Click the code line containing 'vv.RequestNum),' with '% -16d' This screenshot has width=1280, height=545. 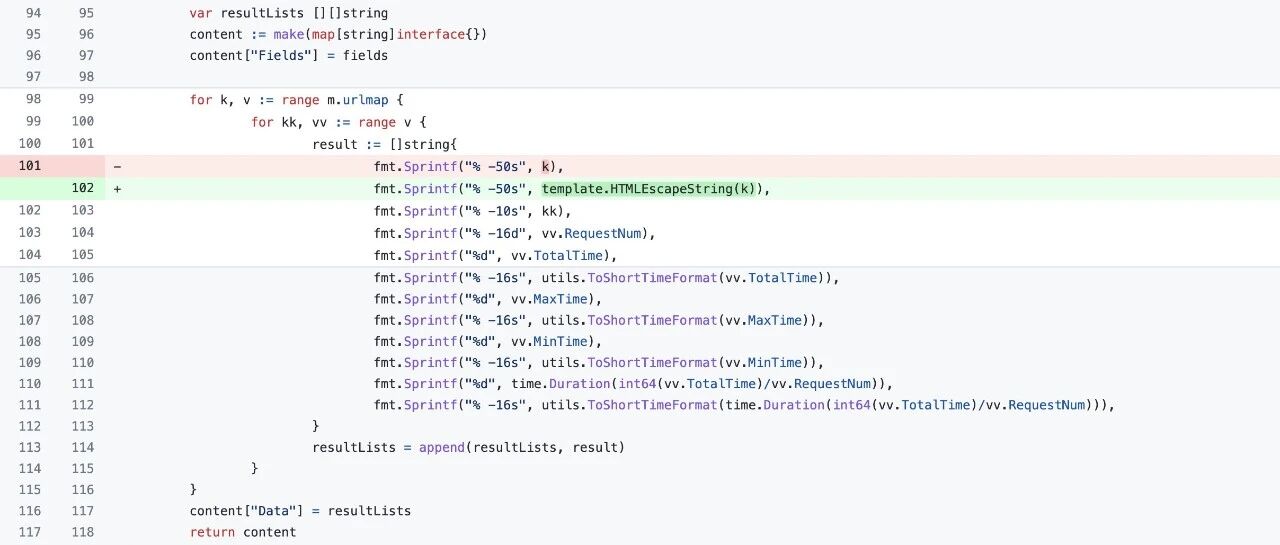[515, 233]
